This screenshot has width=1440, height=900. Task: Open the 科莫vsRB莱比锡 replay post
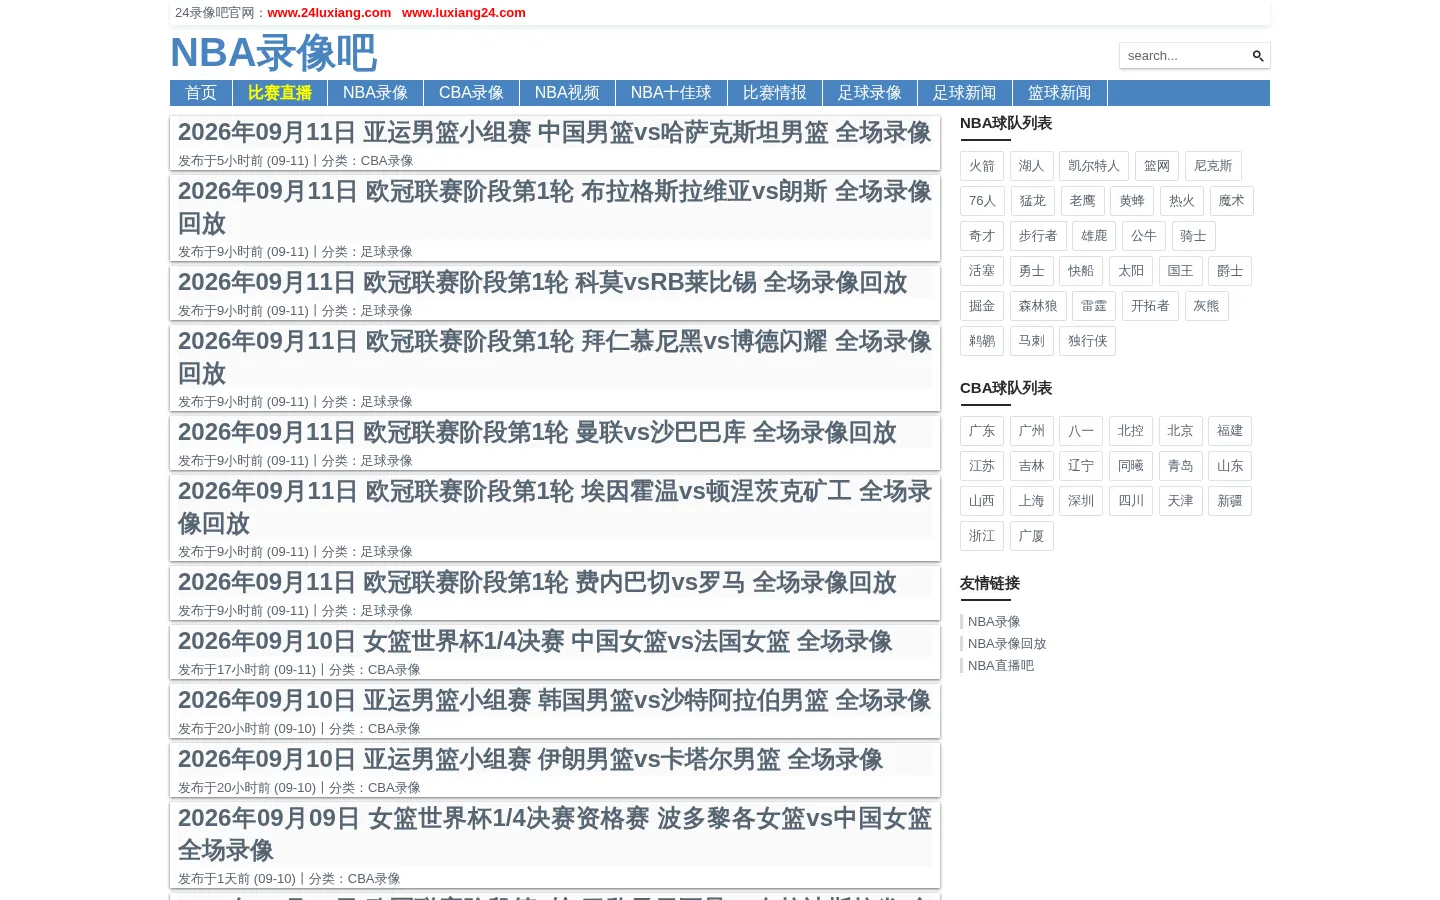(x=542, y=282)
